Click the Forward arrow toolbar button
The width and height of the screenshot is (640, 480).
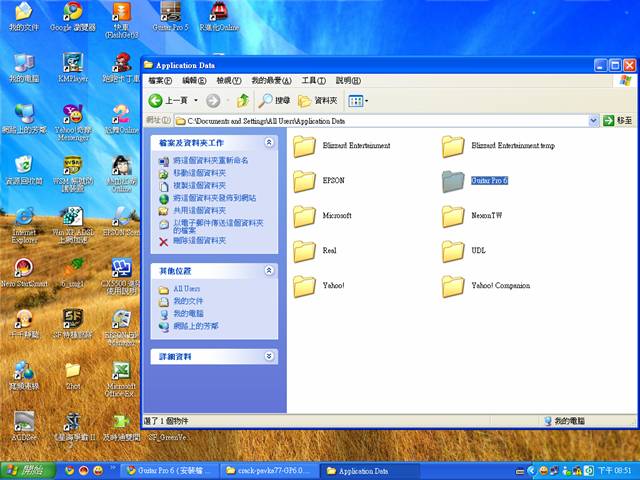[x=213, y=100]
